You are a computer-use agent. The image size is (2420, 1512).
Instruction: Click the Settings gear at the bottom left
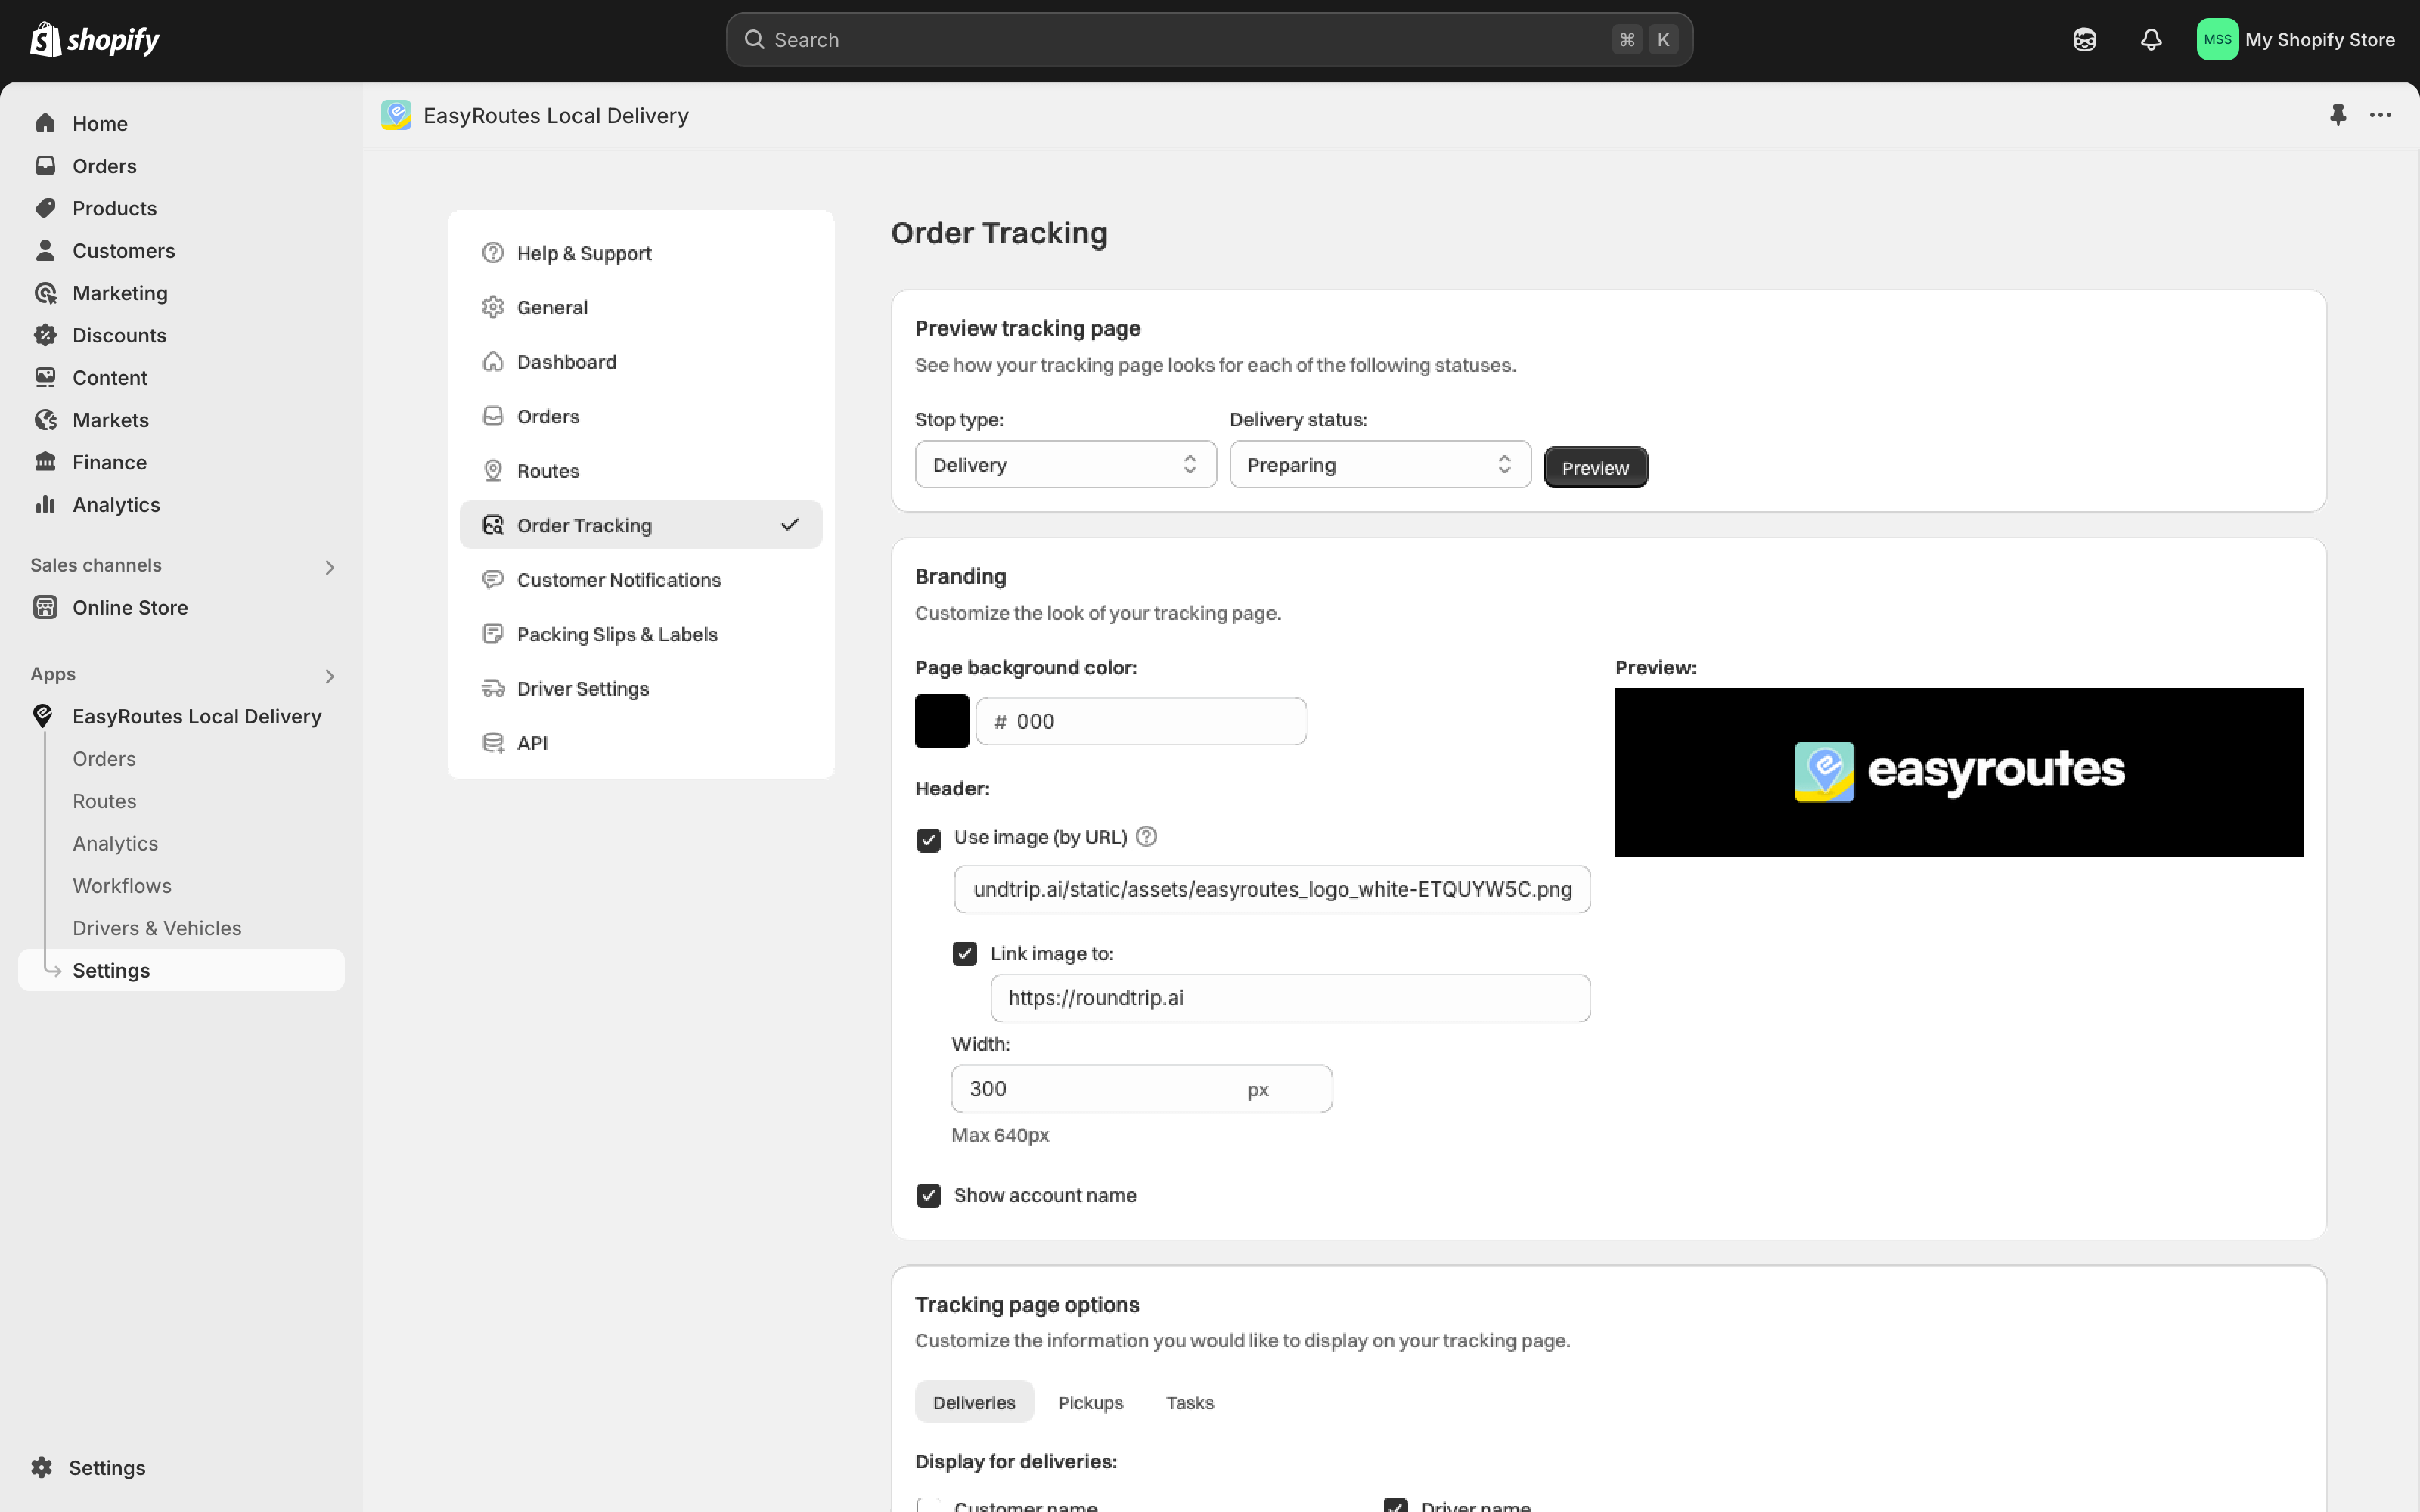pyautogui.click(x=42, y=1467)
